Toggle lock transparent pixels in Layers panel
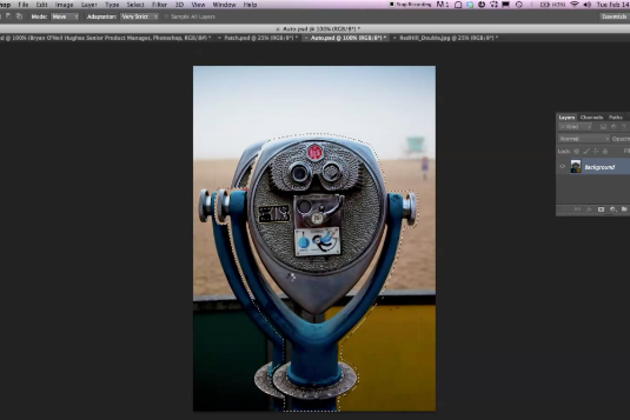The image size is (630, 420). pos(574,149)
